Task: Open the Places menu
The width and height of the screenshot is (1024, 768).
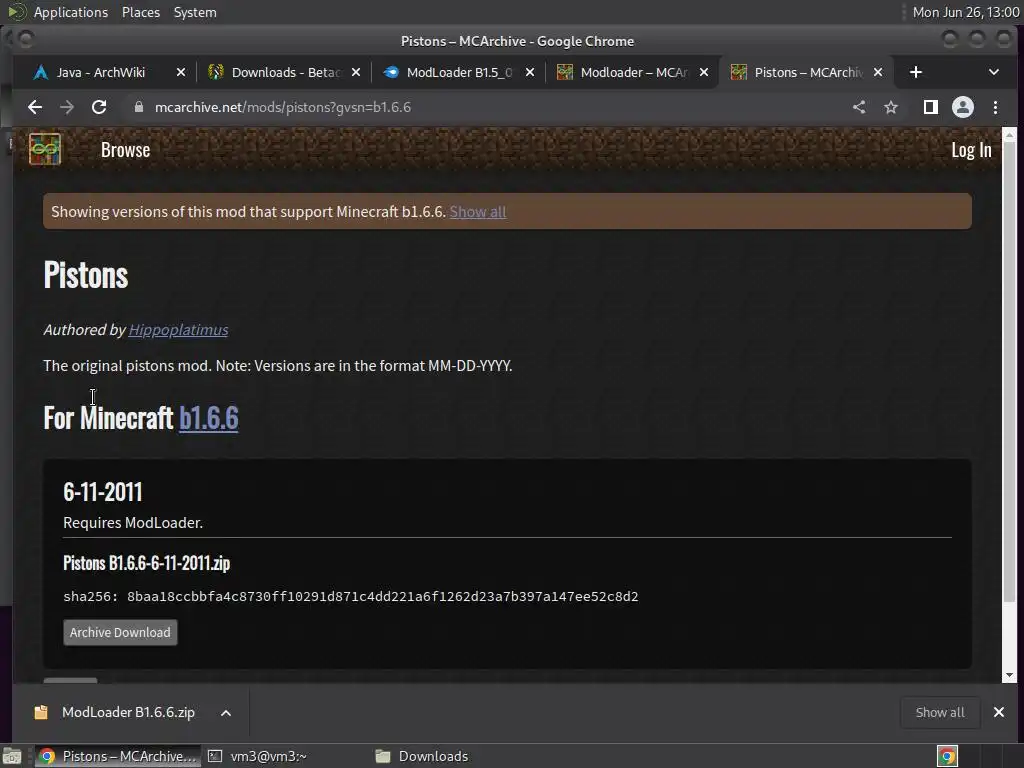Action: [140, 12]
